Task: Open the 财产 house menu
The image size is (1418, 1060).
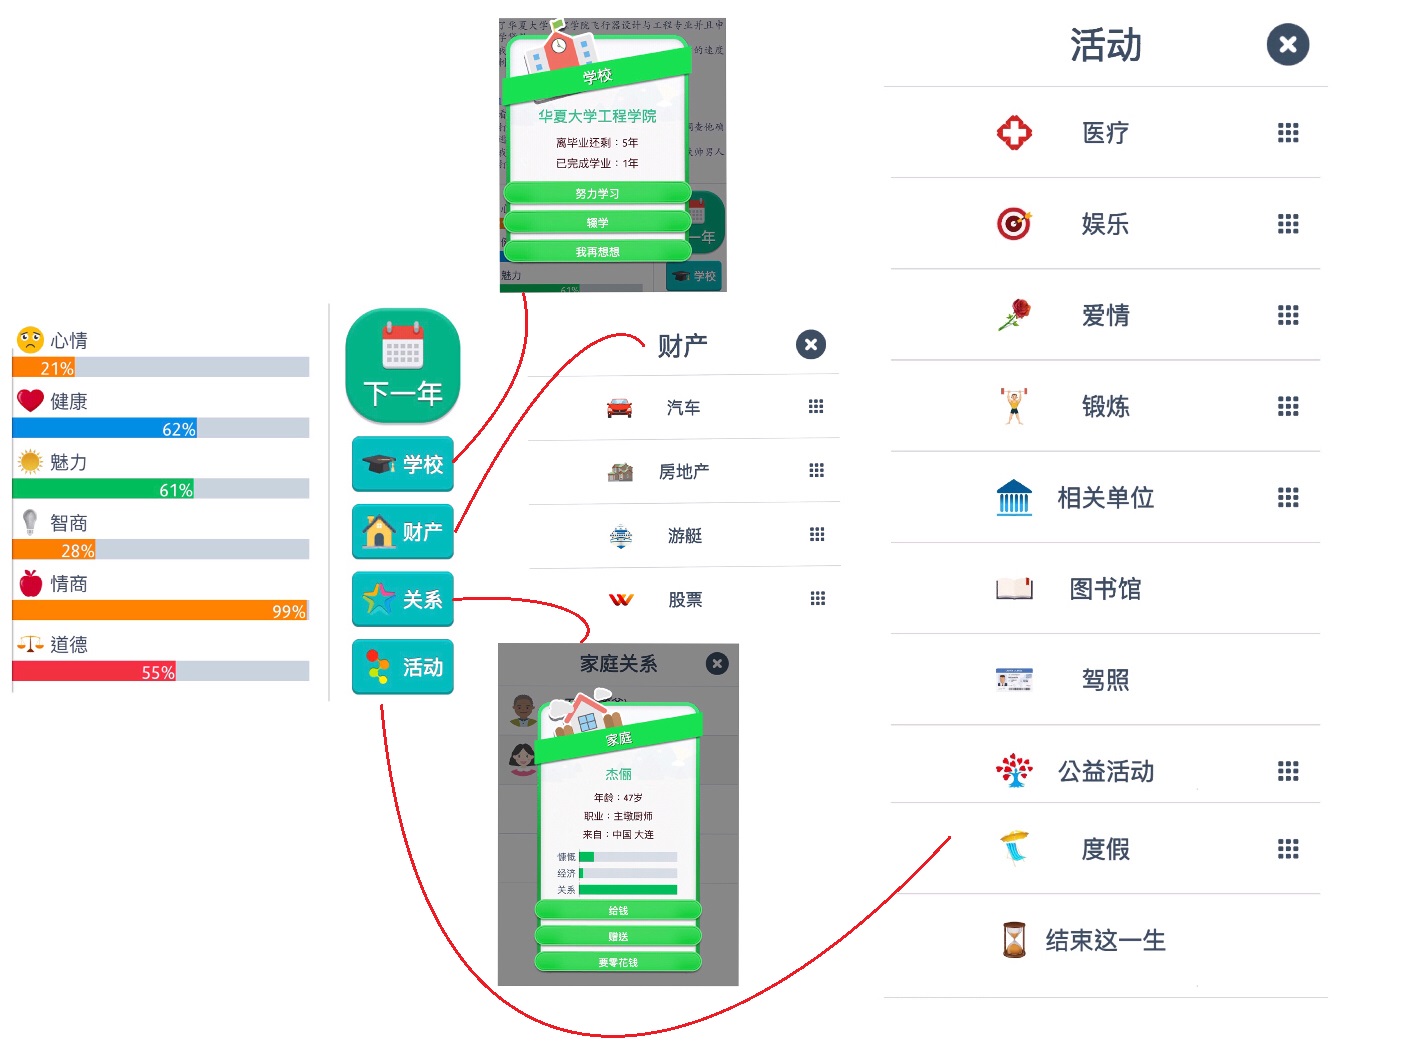Action: pyautogui.click(x=403, y=531)
